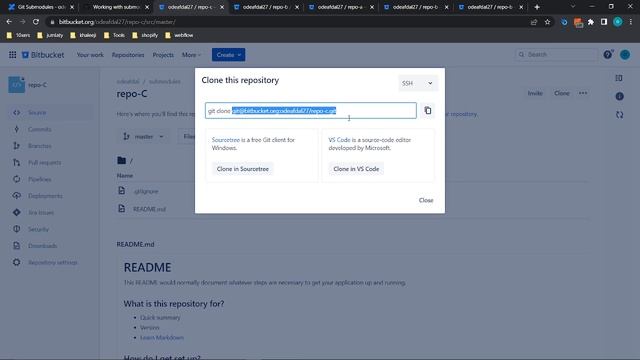Open the browser extensions puzzle icon
640x360 pixels.
coord(591,22)
